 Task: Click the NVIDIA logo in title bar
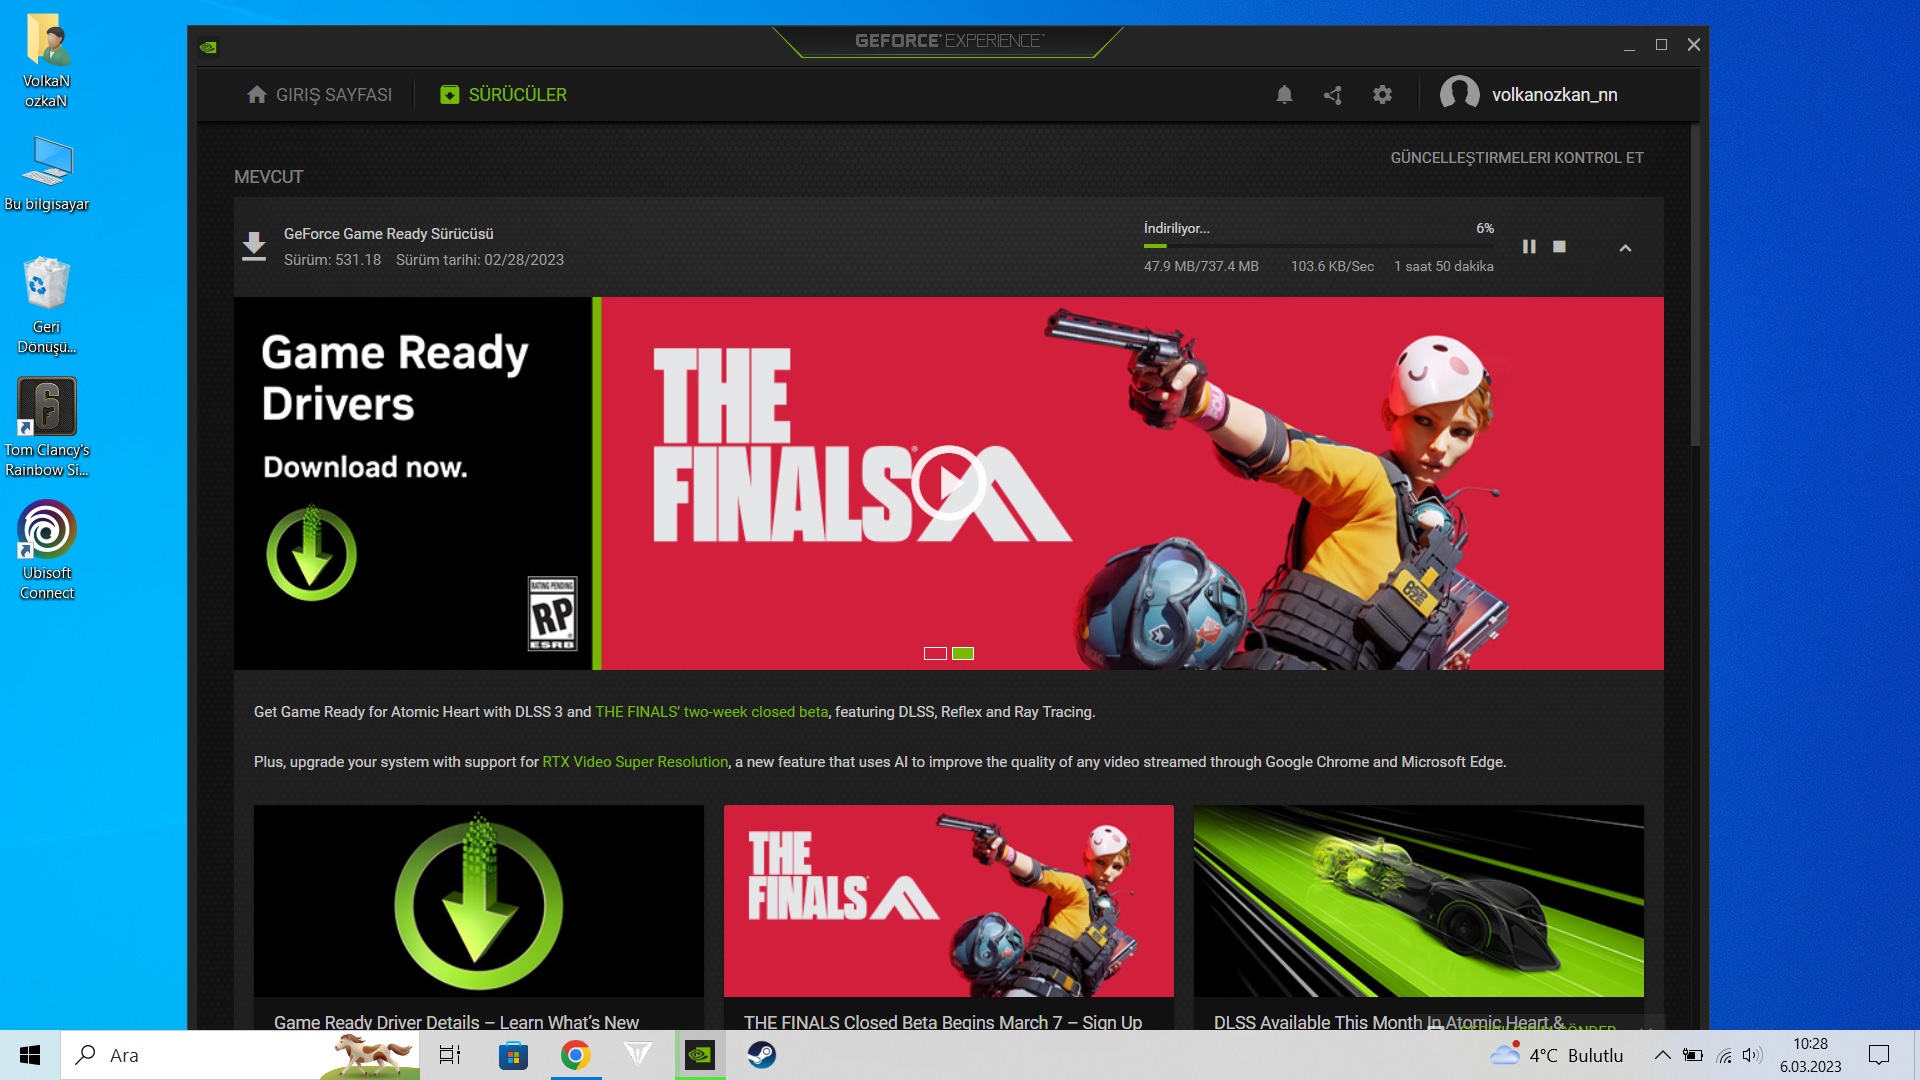[208, 46]
